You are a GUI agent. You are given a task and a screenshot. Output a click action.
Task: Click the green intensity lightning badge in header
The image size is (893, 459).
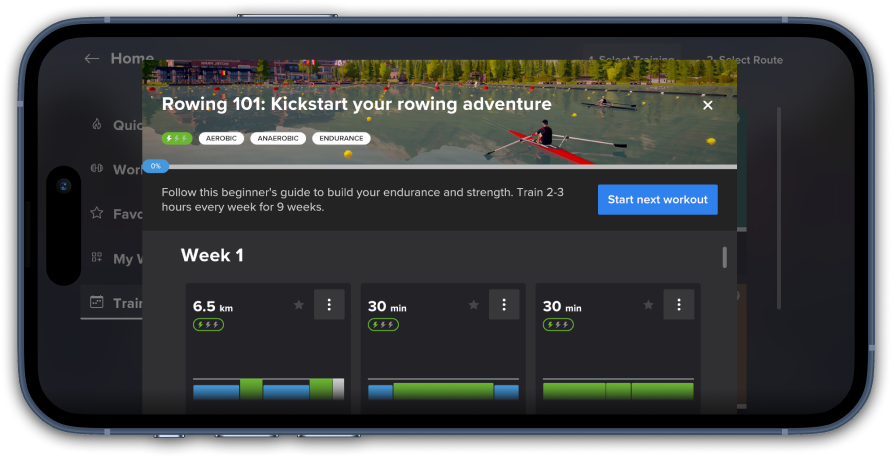coord(177,138)
